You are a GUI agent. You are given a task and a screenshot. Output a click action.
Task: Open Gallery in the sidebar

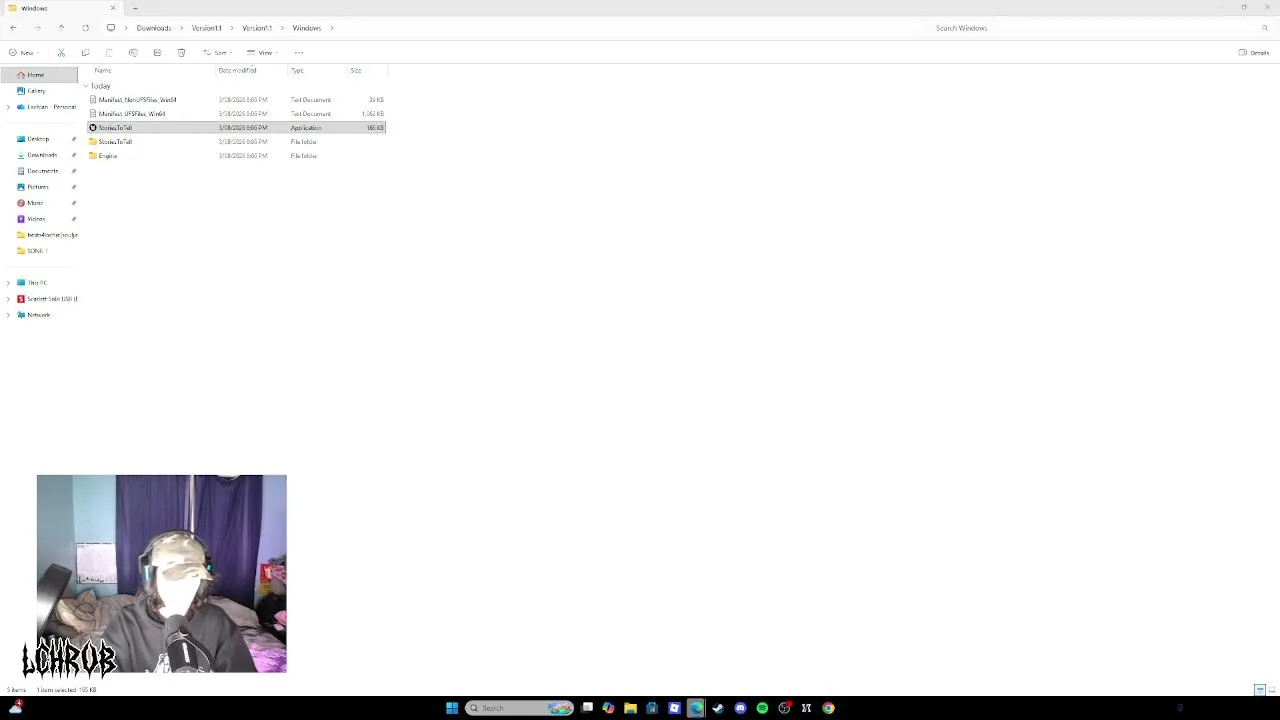36,91
